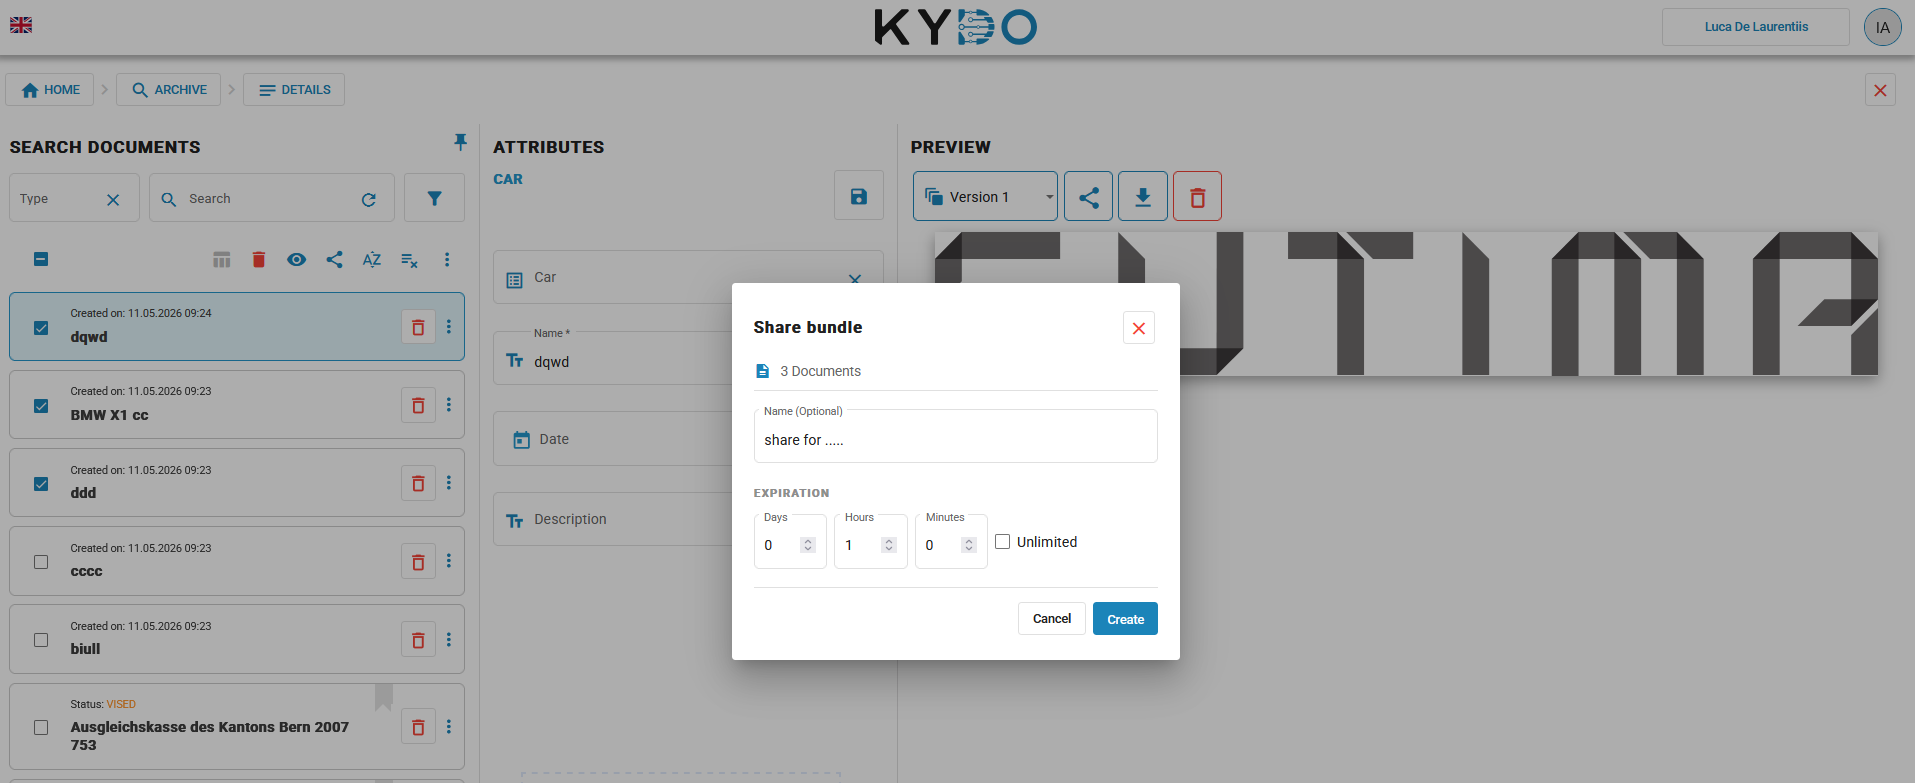The image size is (1915, 783).
Task: Share the previewed document
Action: point(1089,197)
